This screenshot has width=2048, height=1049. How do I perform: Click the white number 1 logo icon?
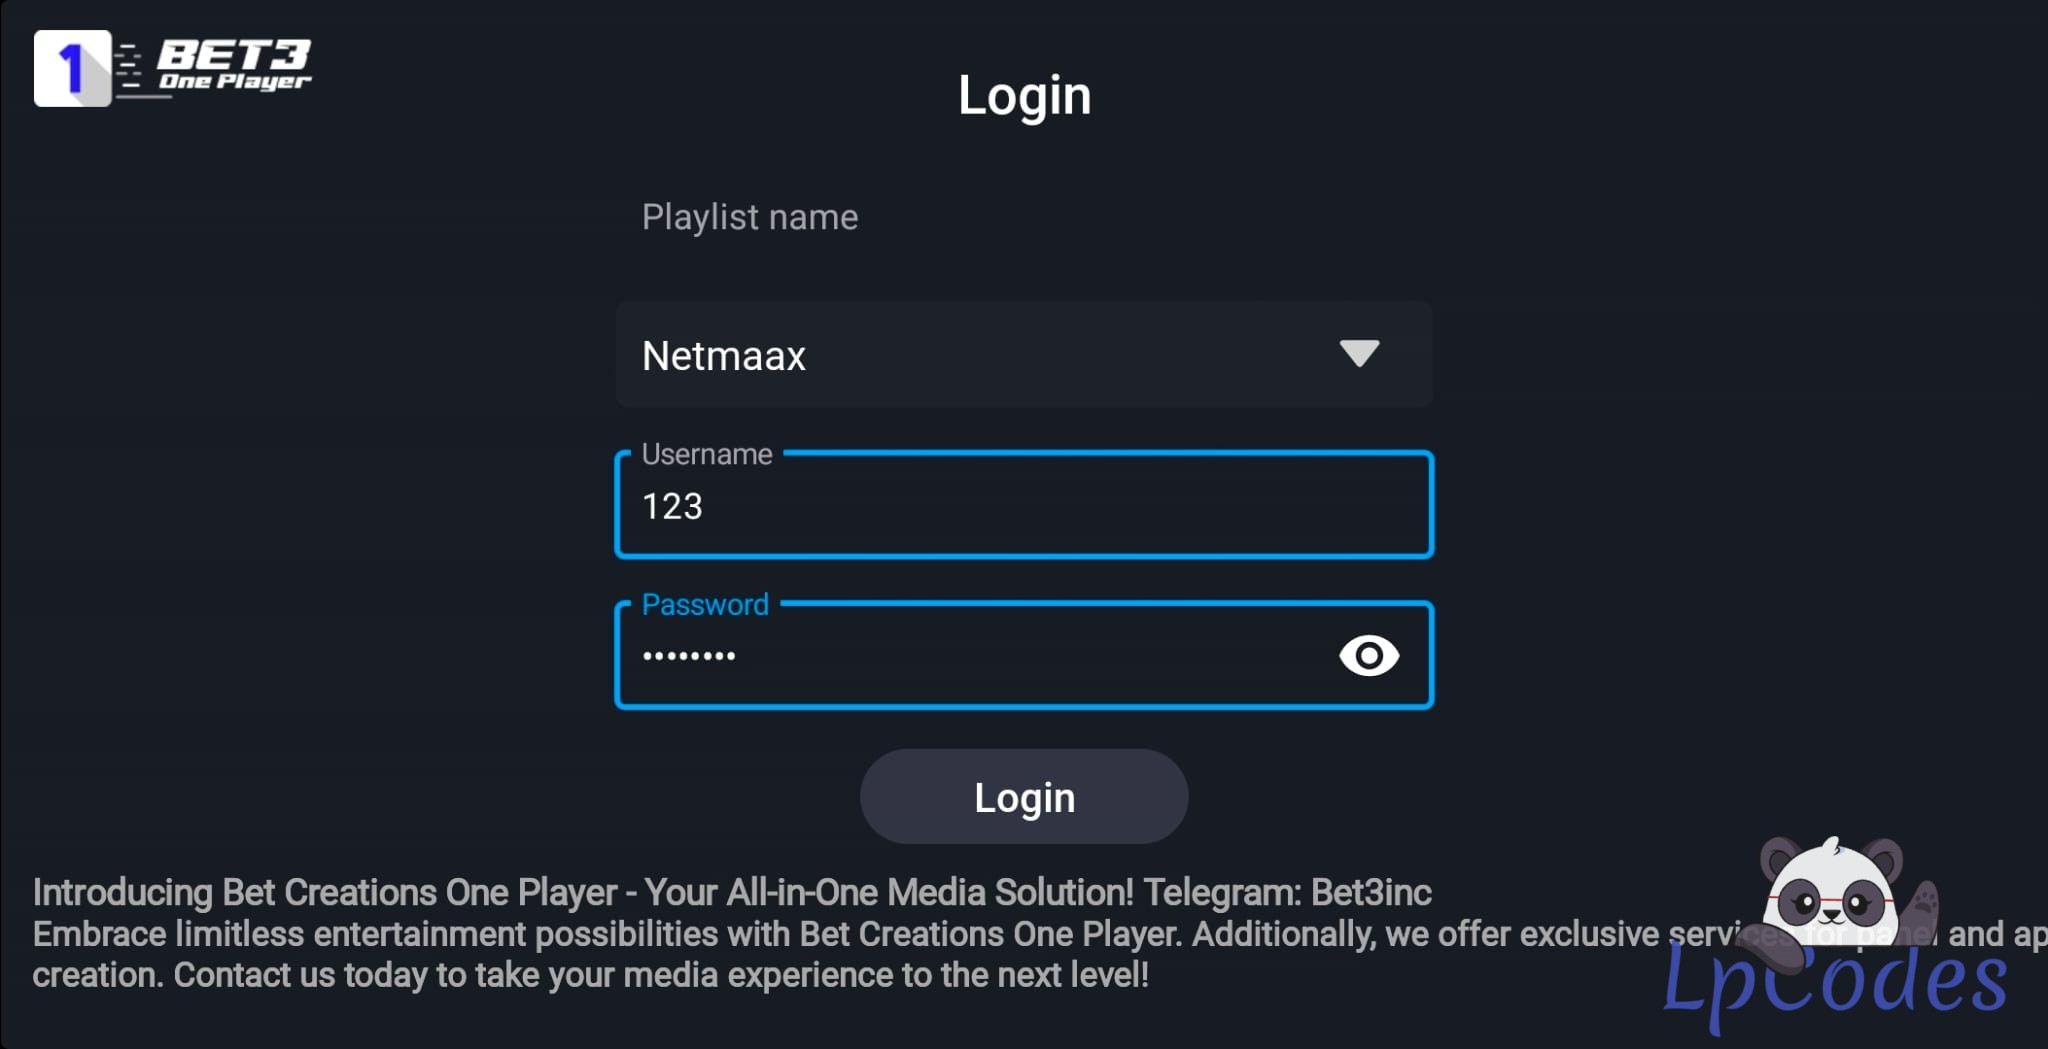tap(72, 68)
